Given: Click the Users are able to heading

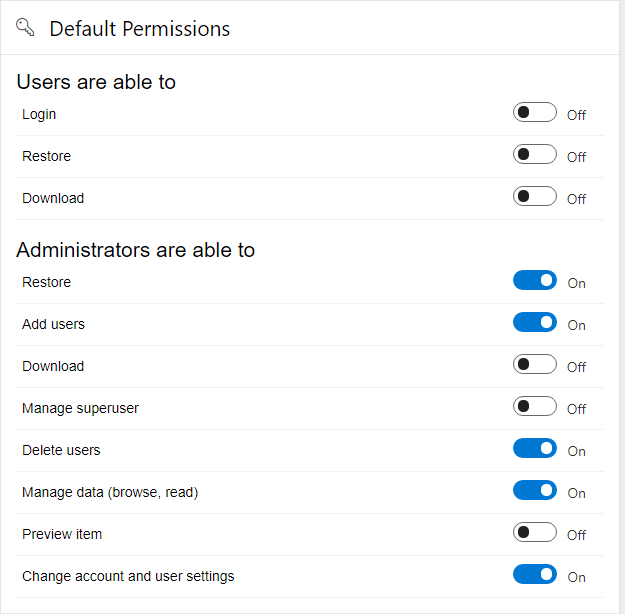Looking at the screenshot, I should pos(96,82).
